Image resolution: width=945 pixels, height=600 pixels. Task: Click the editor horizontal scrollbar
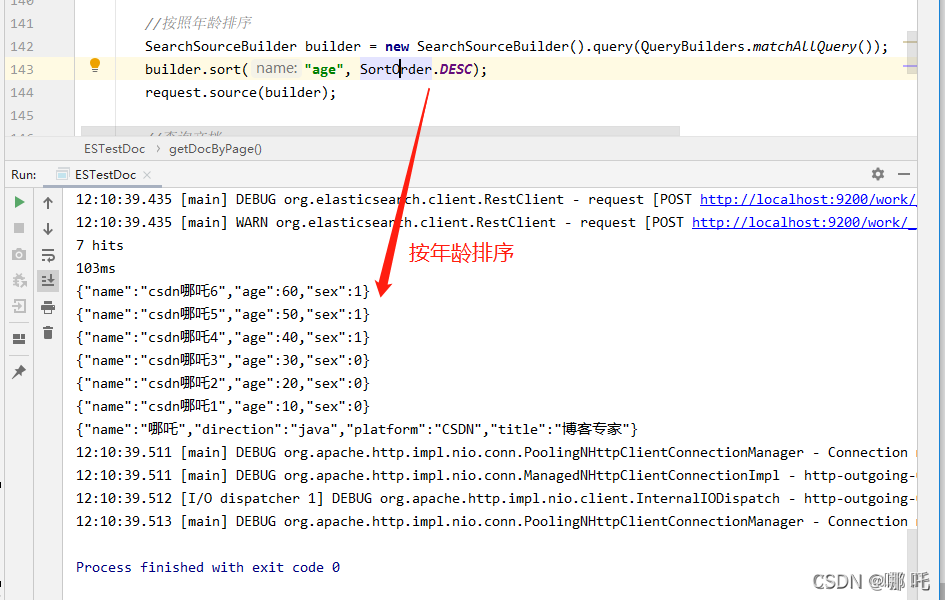point(380,131)
